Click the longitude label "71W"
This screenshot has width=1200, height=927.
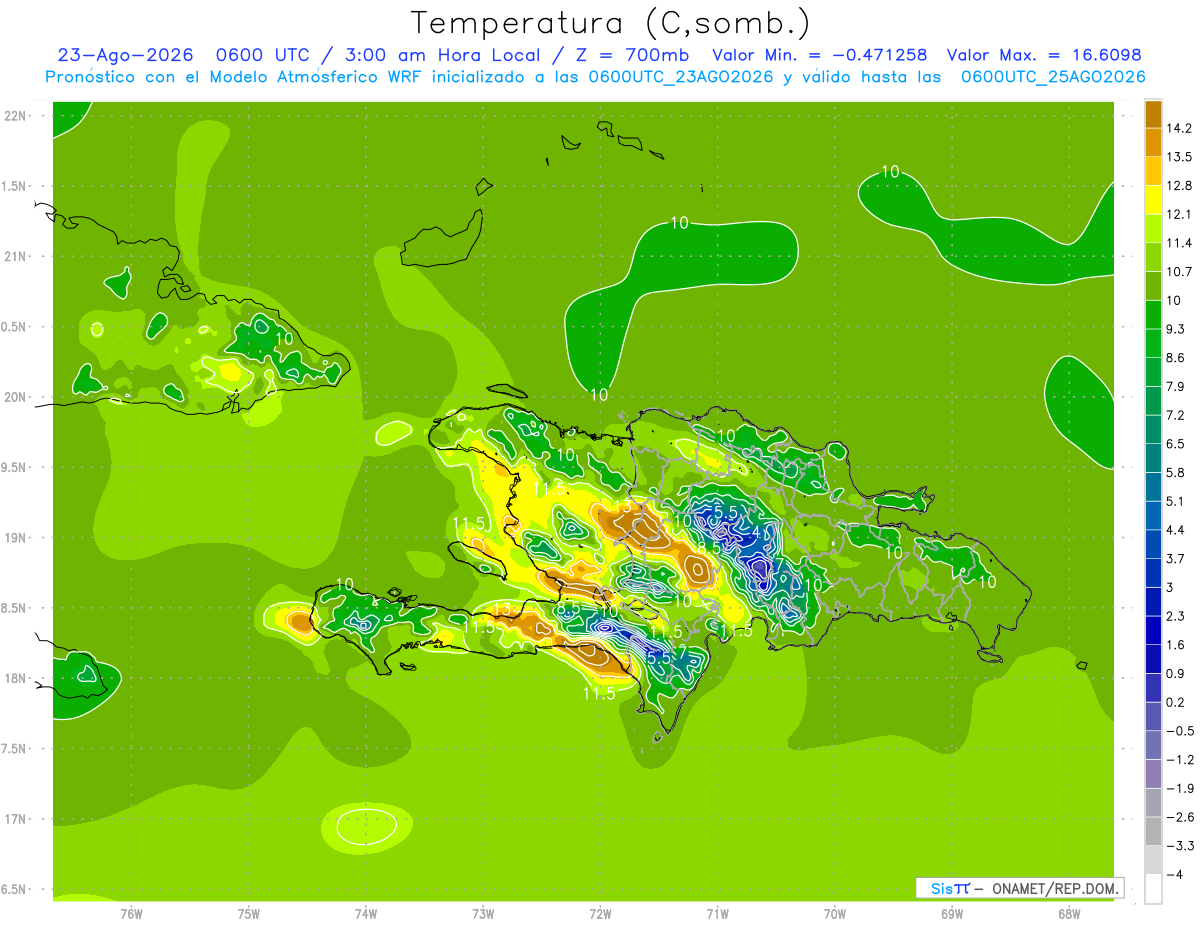pyautogui.click(x=717, y=914)
